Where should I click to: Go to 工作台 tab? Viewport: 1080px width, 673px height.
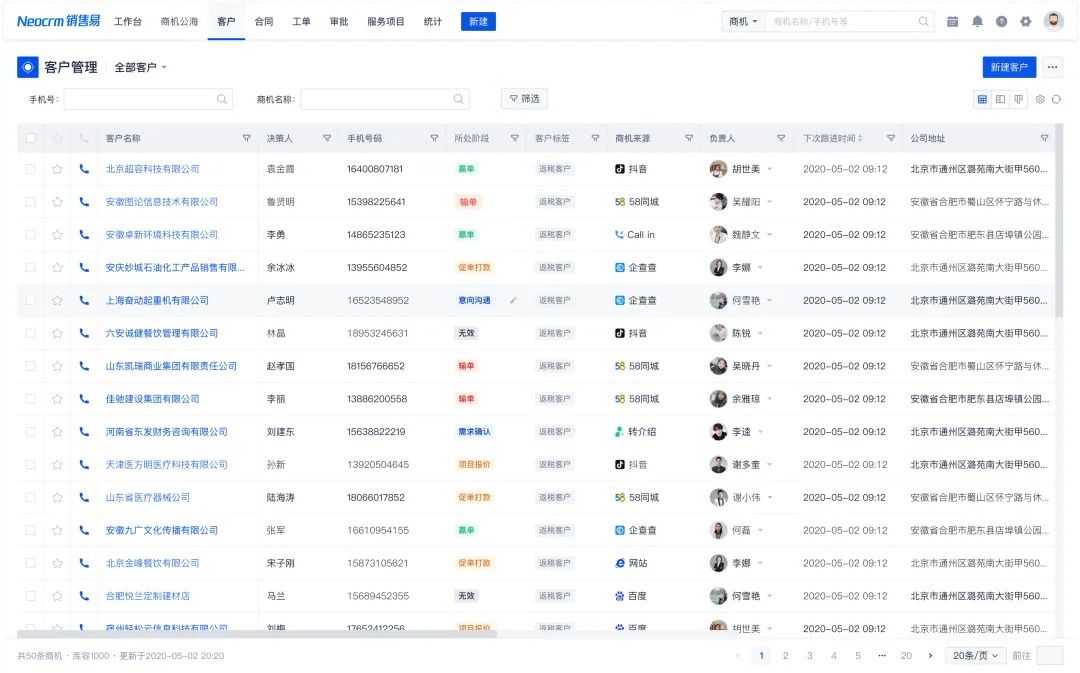127,21
